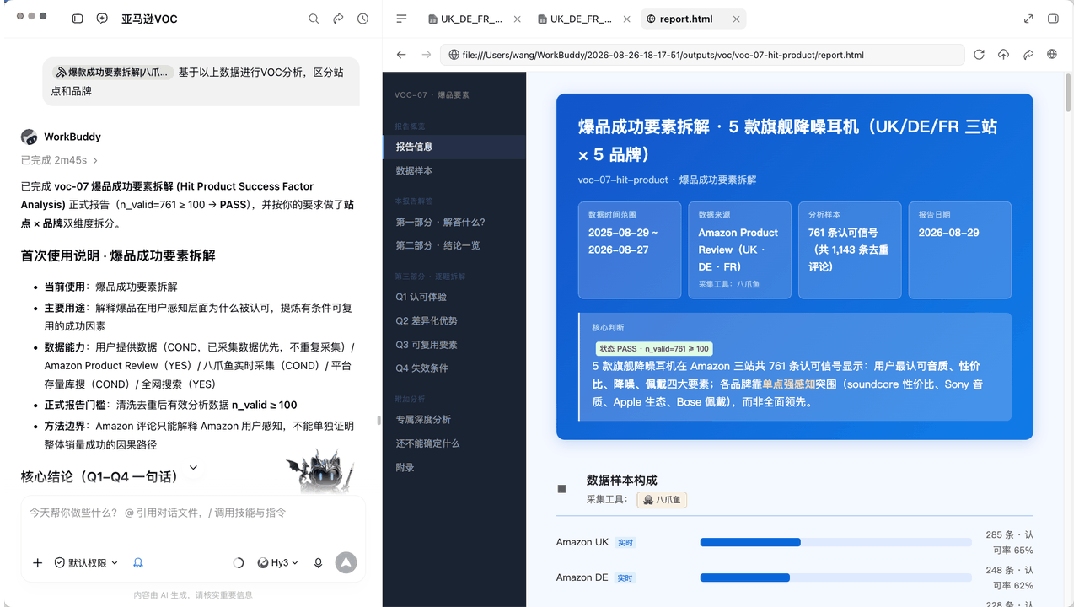Click the Amazon UK progress bar
Image resolution: width=1079 pixels, height=607 pixels.
(x=835, y=542)
